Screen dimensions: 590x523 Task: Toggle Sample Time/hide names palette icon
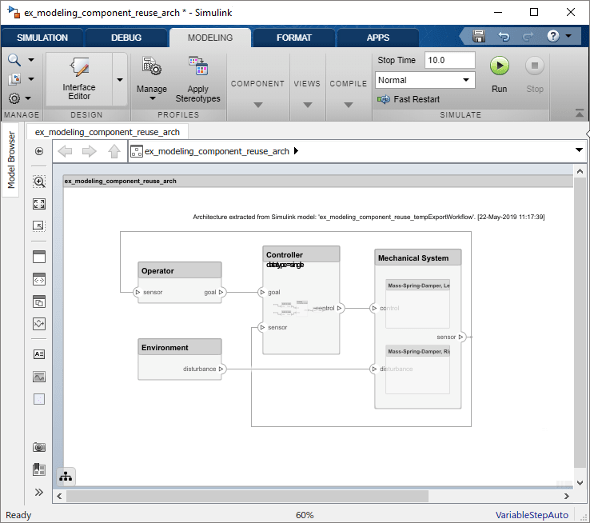[39, 399]
